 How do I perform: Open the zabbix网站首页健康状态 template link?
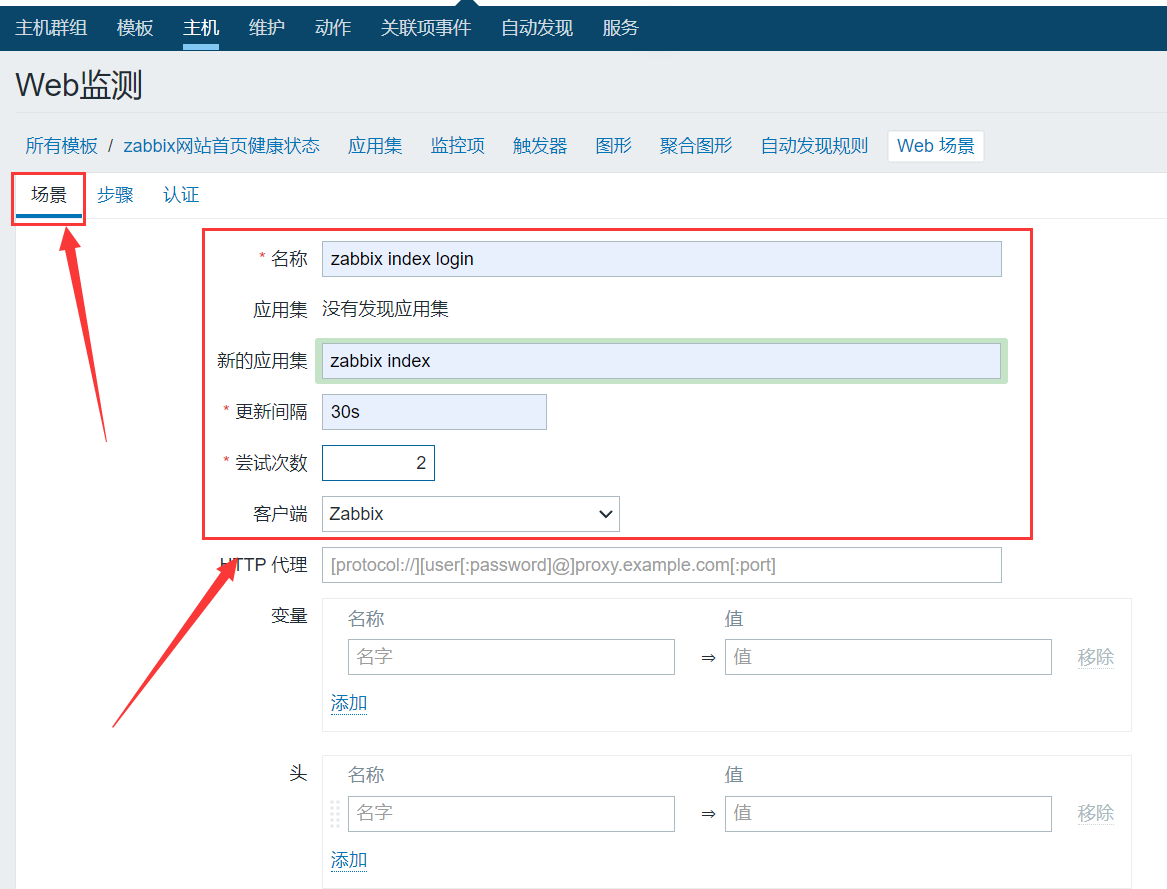pyautogui.click(x=222, y=146)
